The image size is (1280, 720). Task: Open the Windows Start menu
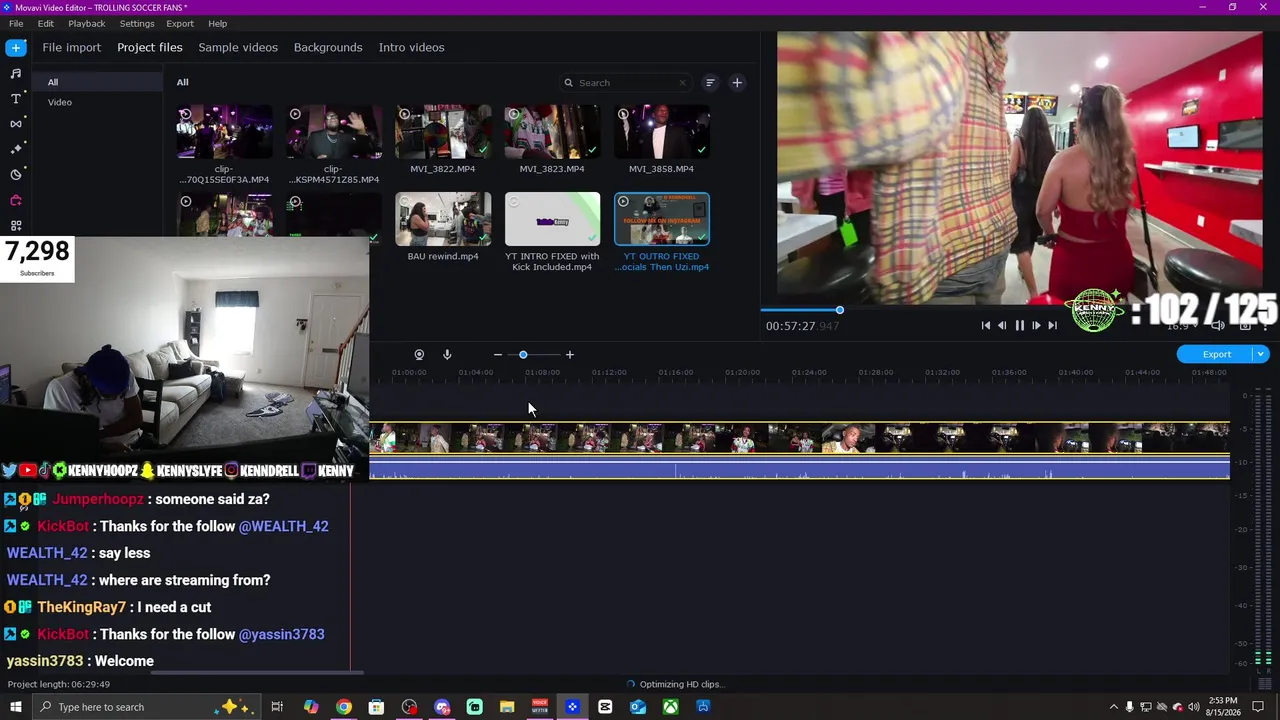click(15, 707)
